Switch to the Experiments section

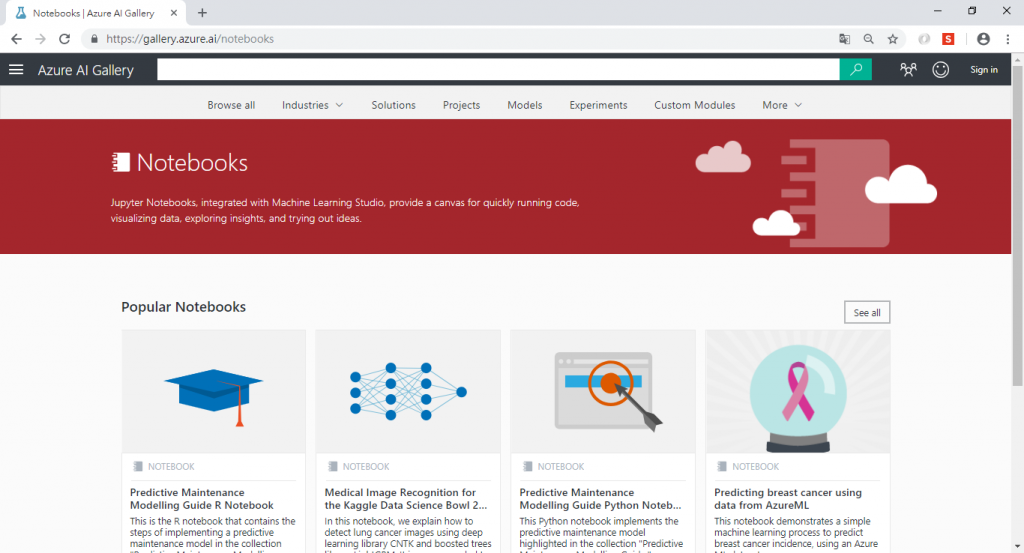[x=598, y=105]
